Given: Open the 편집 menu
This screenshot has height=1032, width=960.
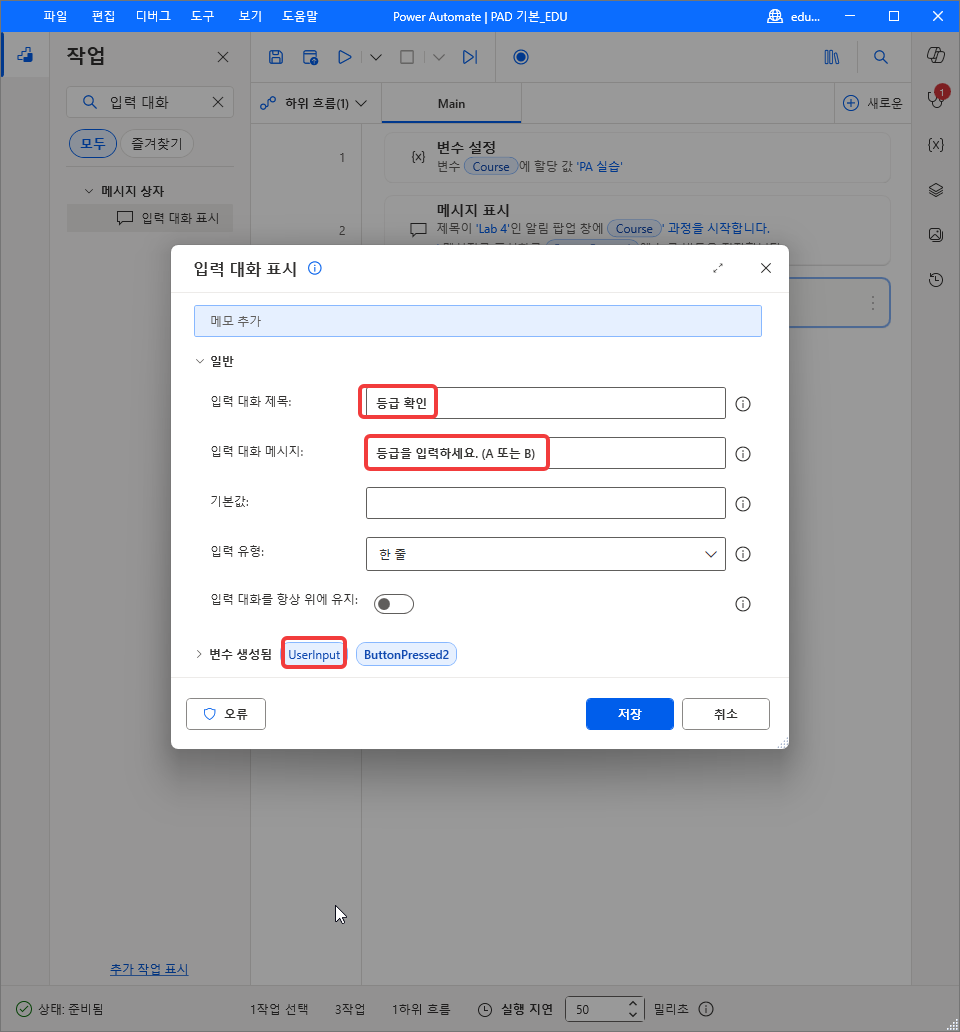Looking at the screenshot, I should (x=103, y=16).
